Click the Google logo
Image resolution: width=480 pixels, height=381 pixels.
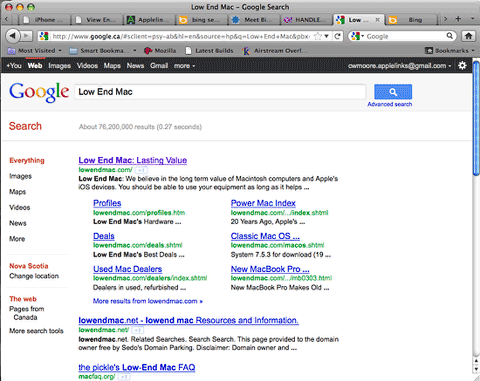click(39, 92)
